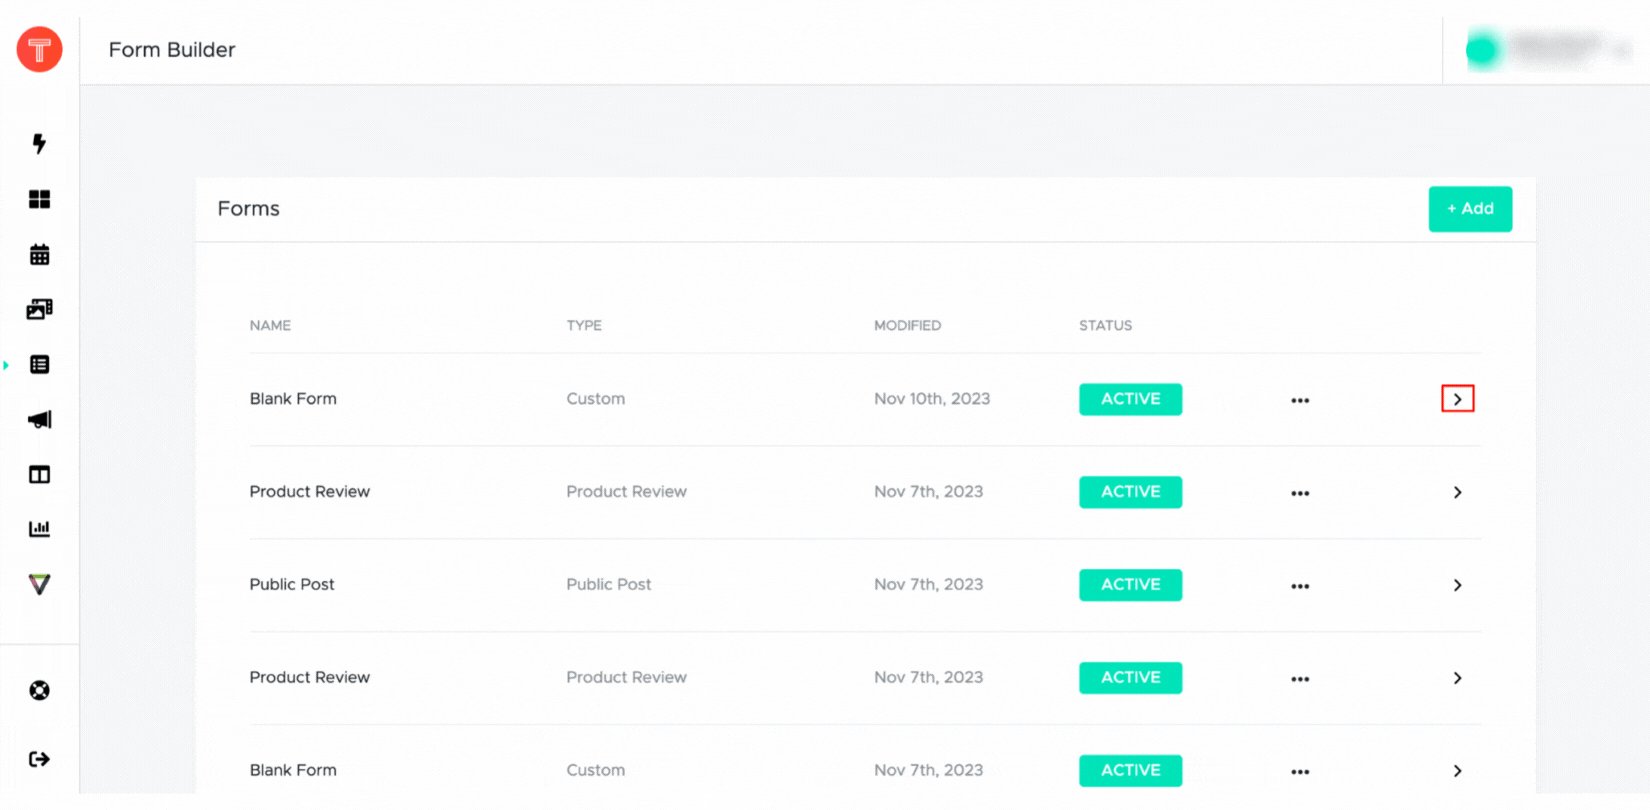Click the + Add button
The image size is (1650, 810).
click(1470, 209)
